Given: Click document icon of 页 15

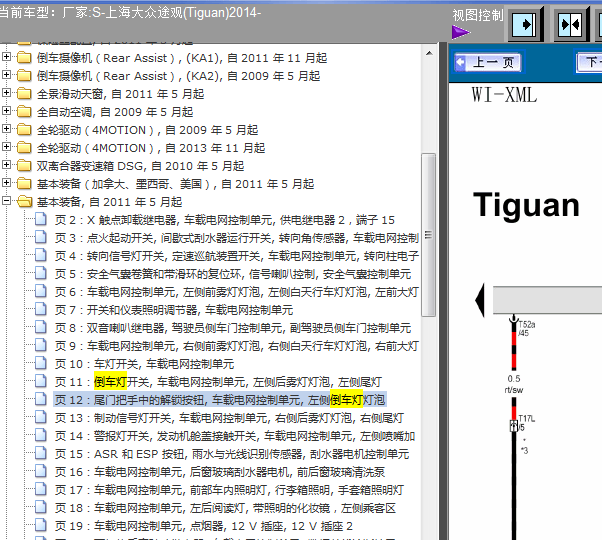Looking at the screenshot, I should pos(41,454).
